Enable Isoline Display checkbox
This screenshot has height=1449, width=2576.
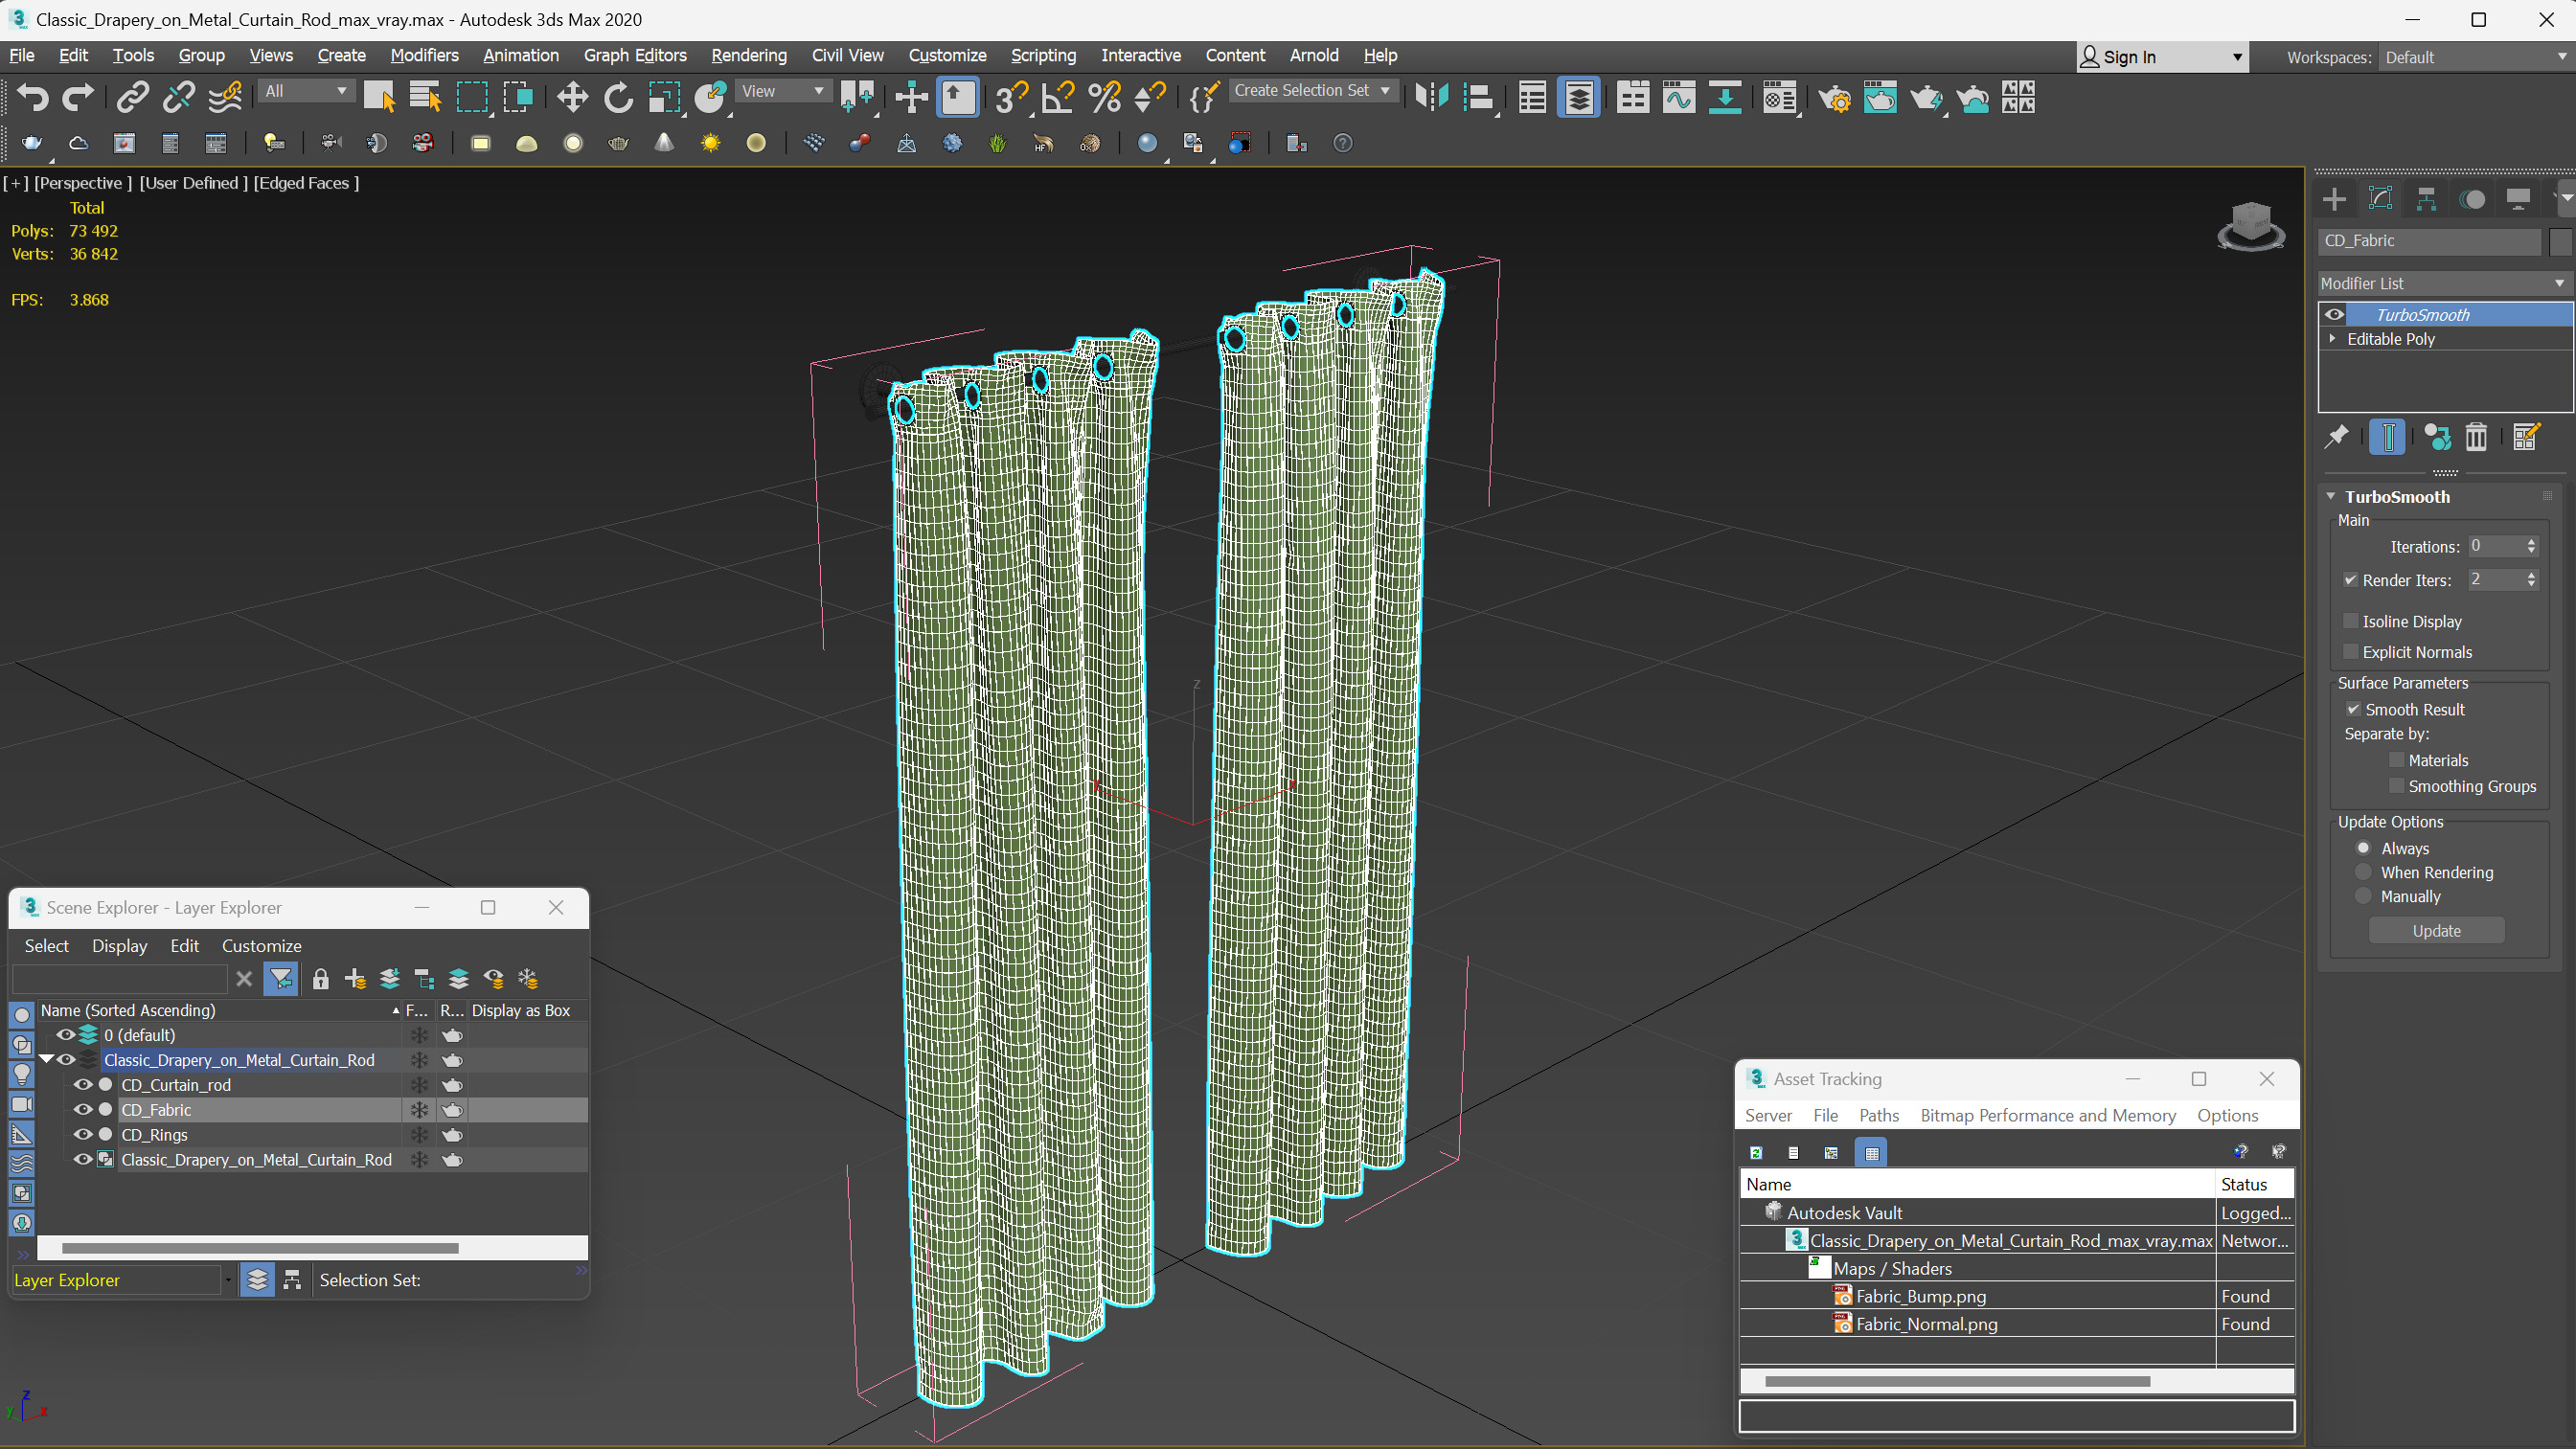[x=2351, y=621]
